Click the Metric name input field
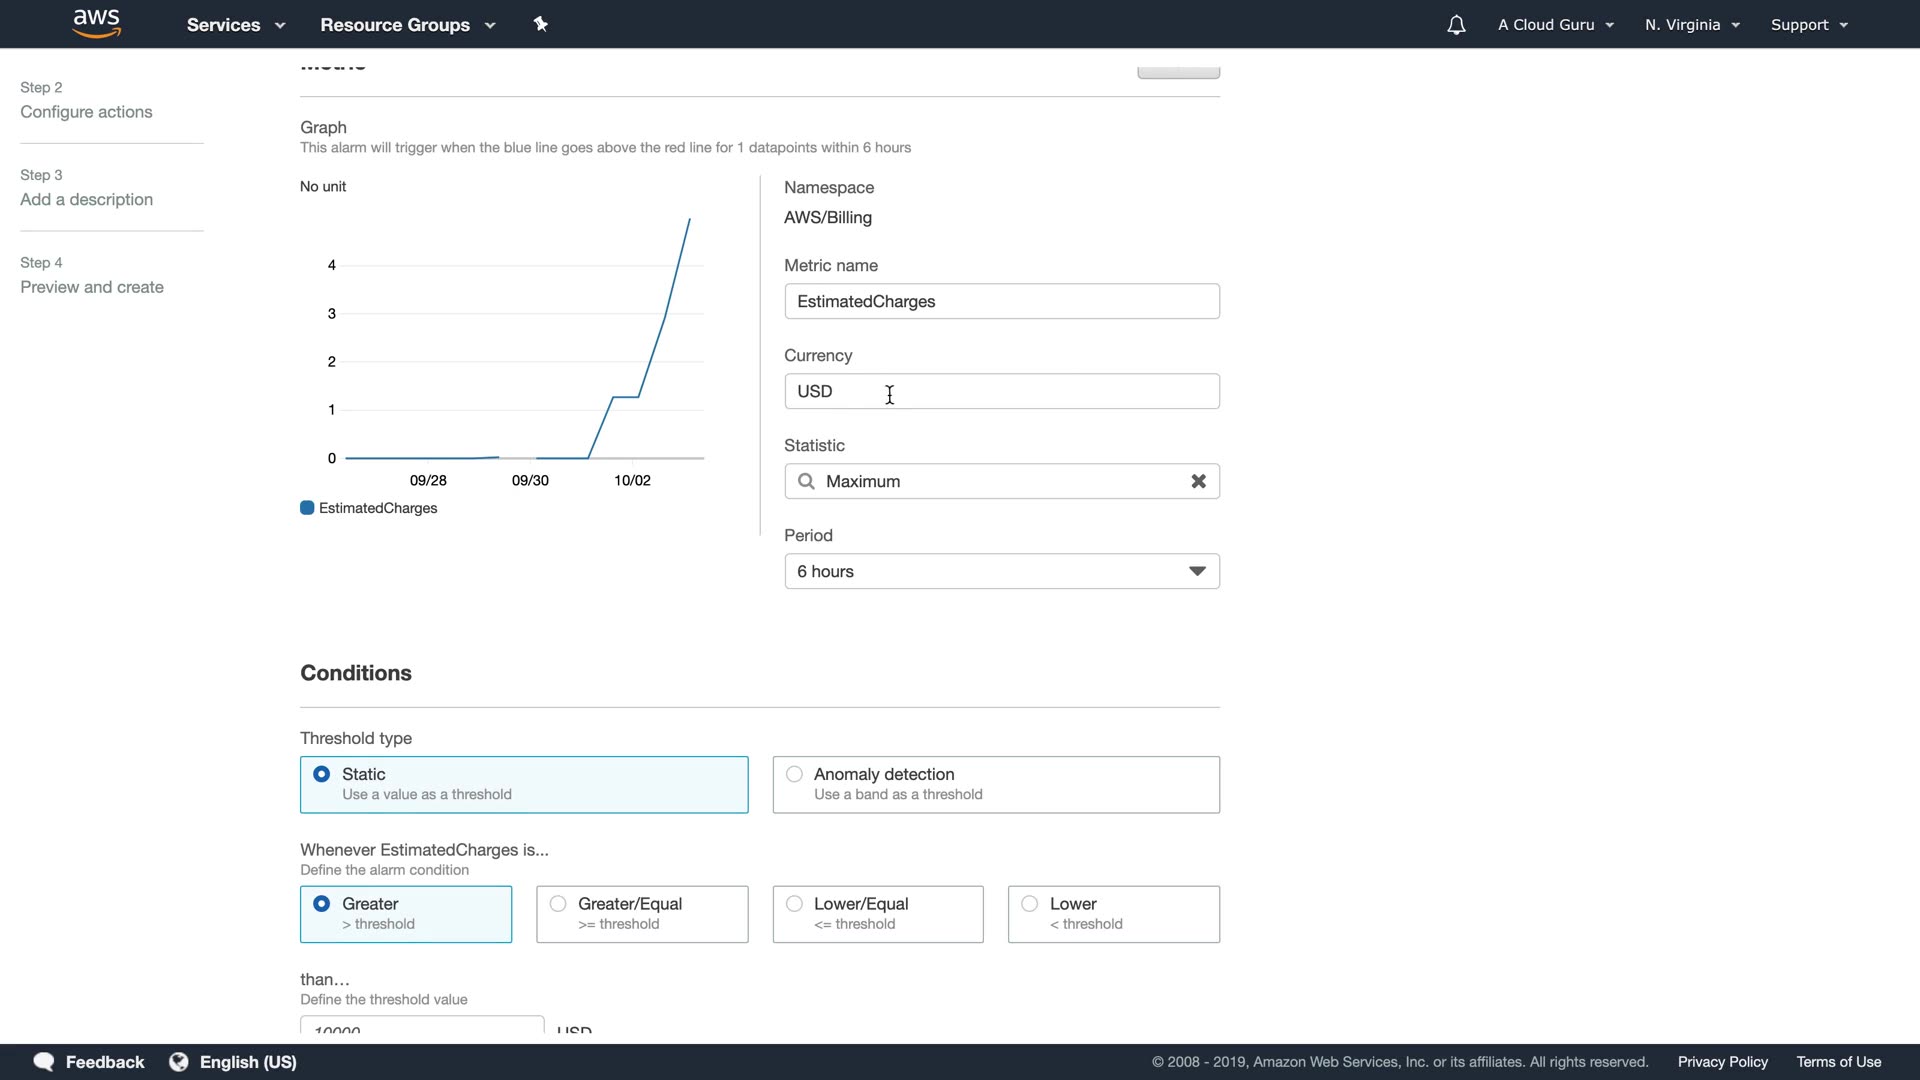Screen dimensions: 1920x1080 click(1001, 301)
